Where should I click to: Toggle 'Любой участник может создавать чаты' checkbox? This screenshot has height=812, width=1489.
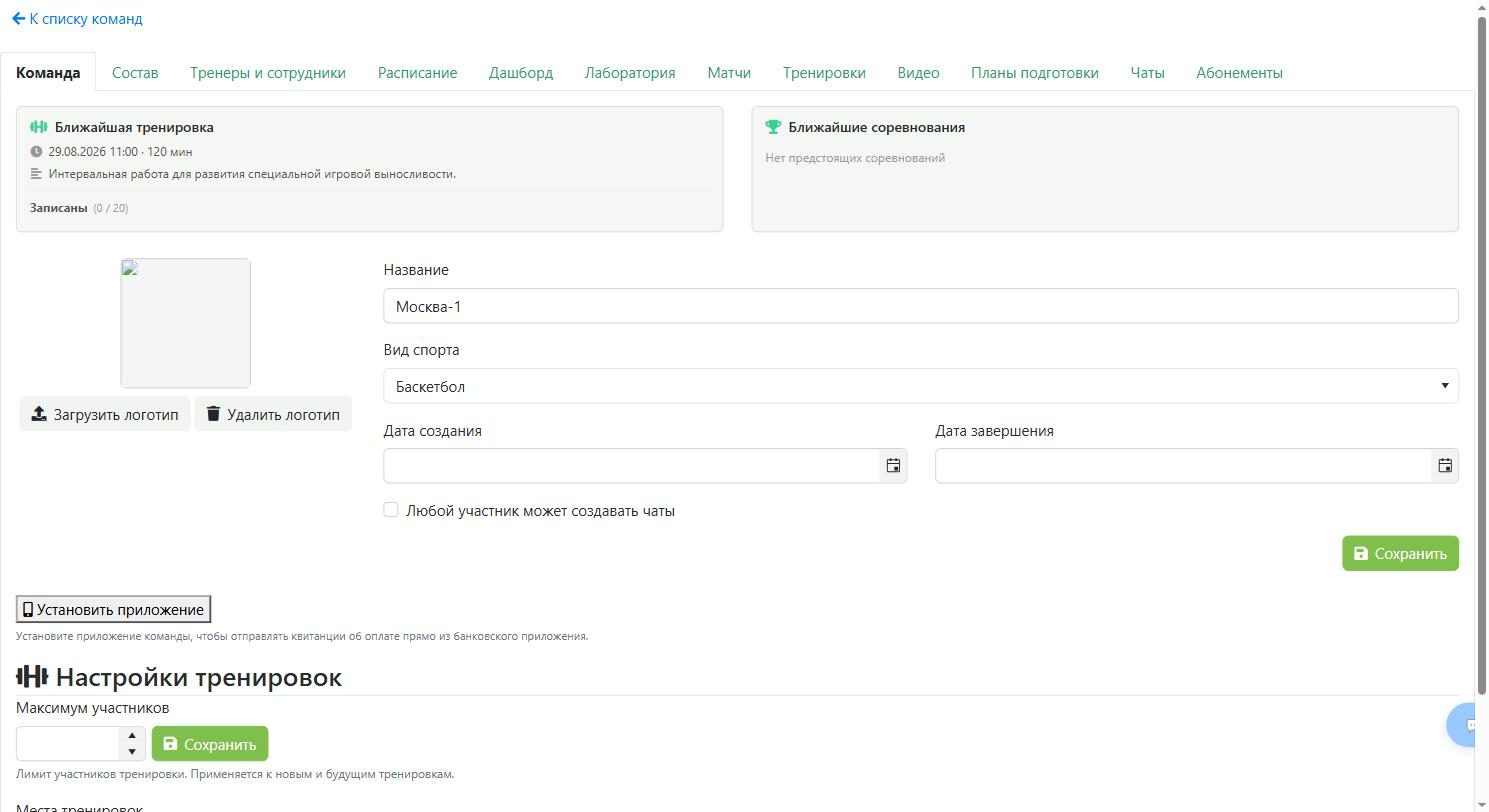pos(391,510)
